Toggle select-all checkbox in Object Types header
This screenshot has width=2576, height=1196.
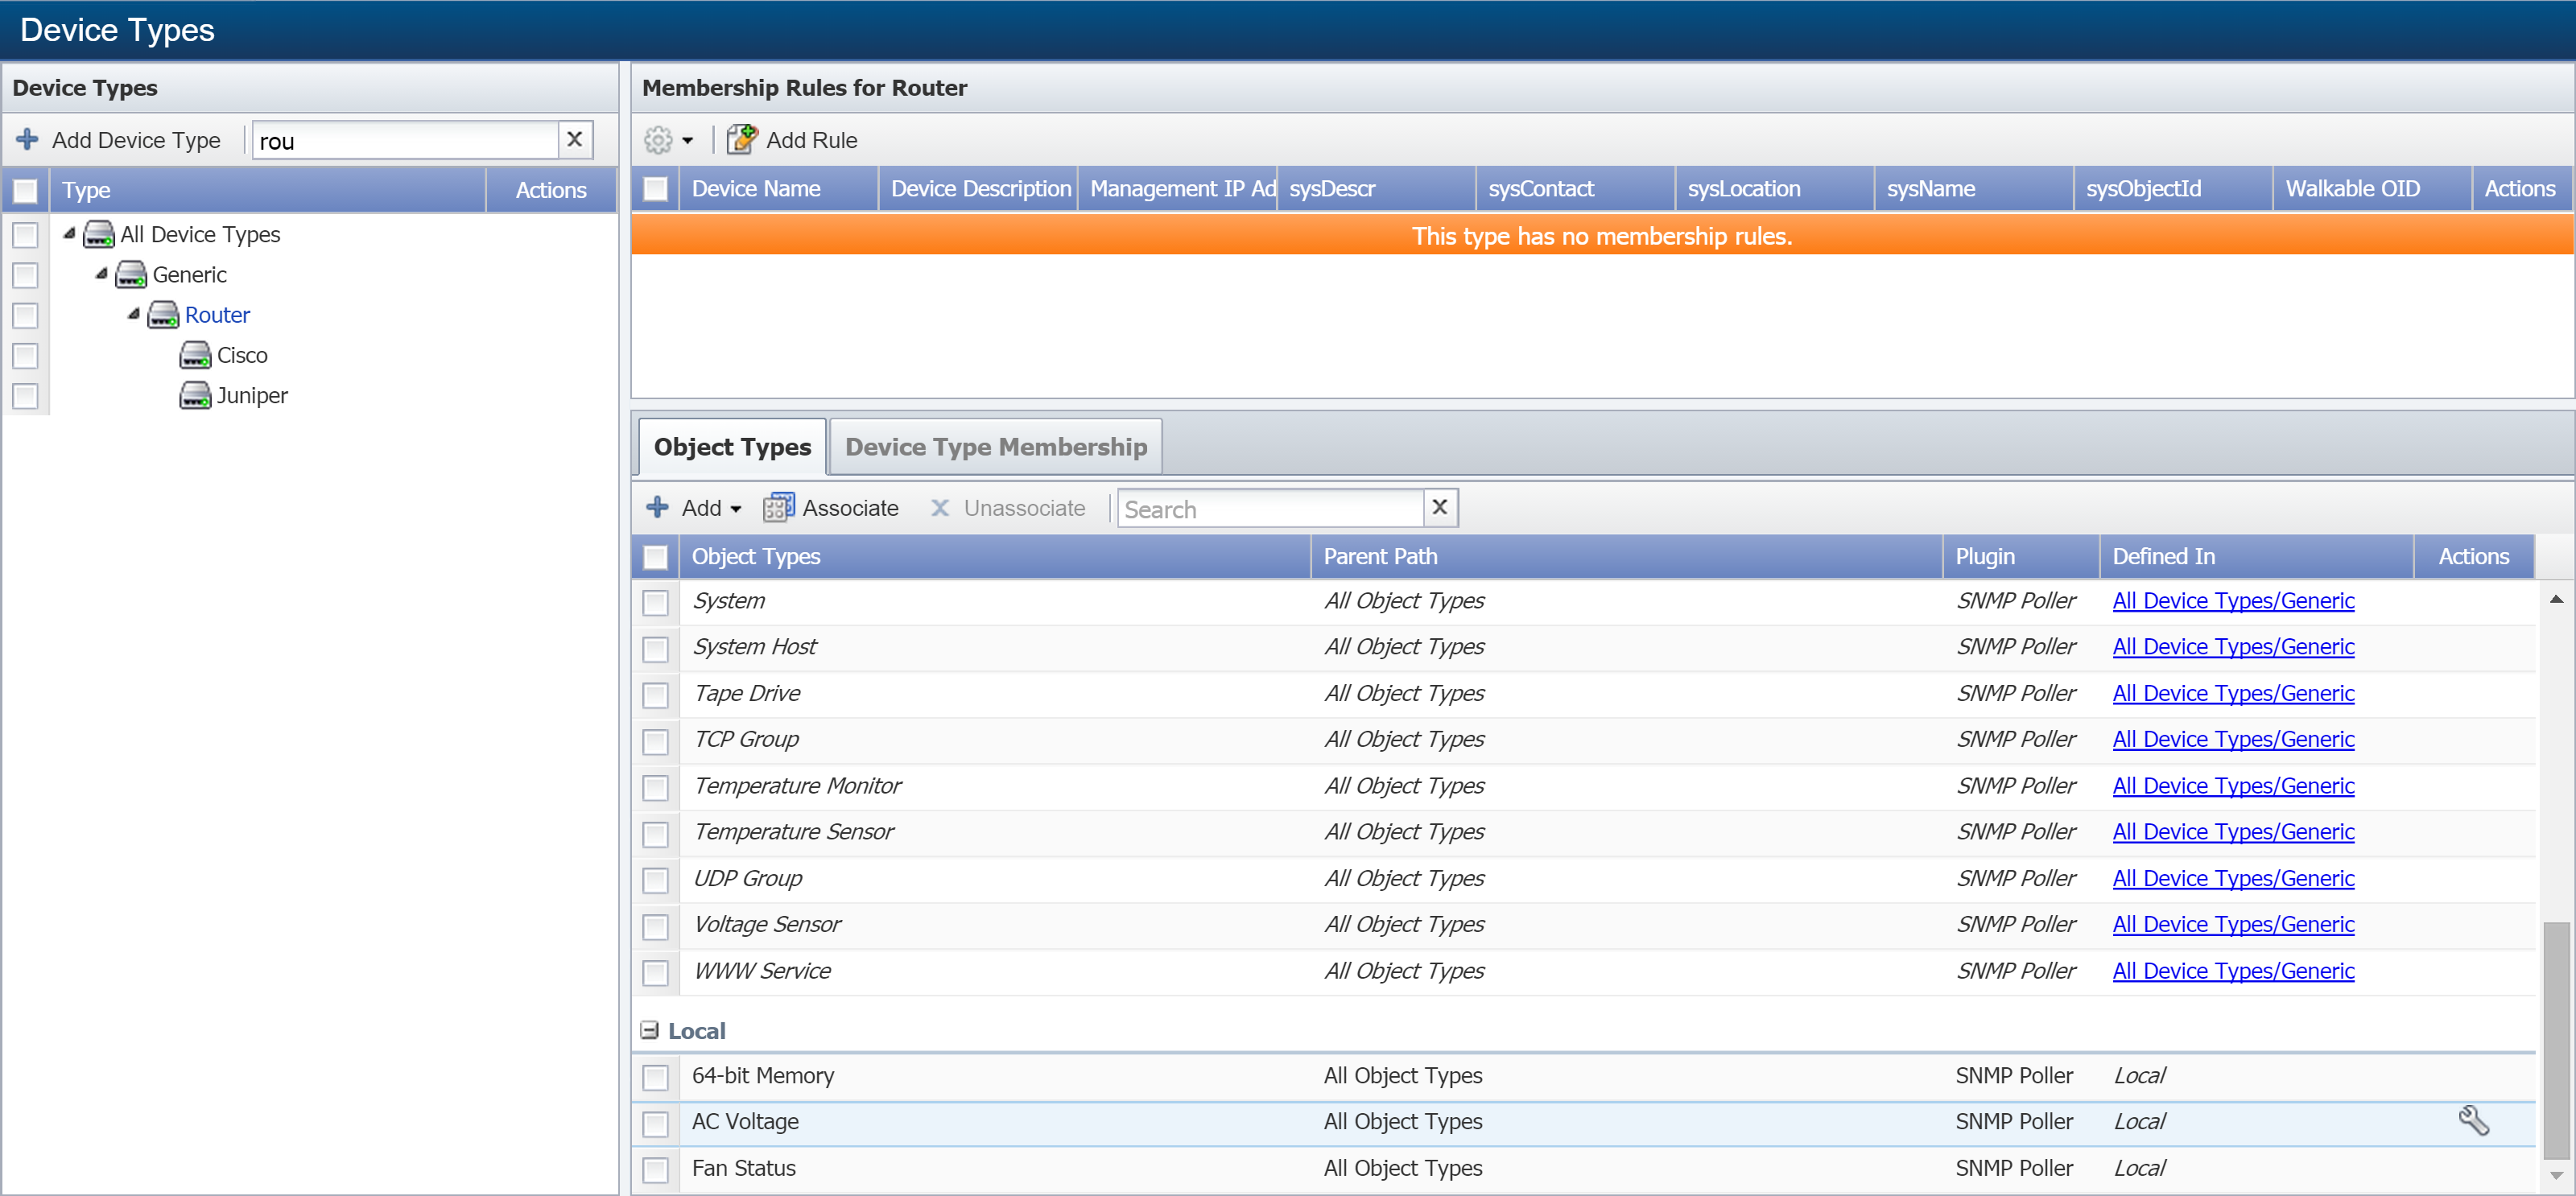tap(655, 557)
